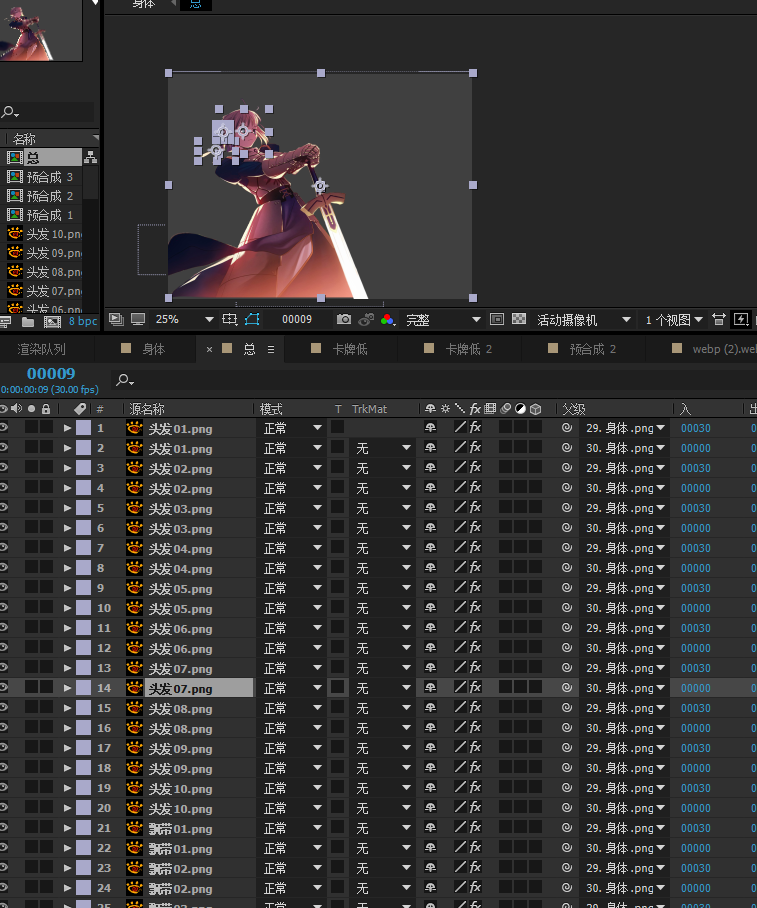This screenshot has width=757, height=908.
Task: Click the snapshot camera icon in viewer
Action: (x=344, y=320)
